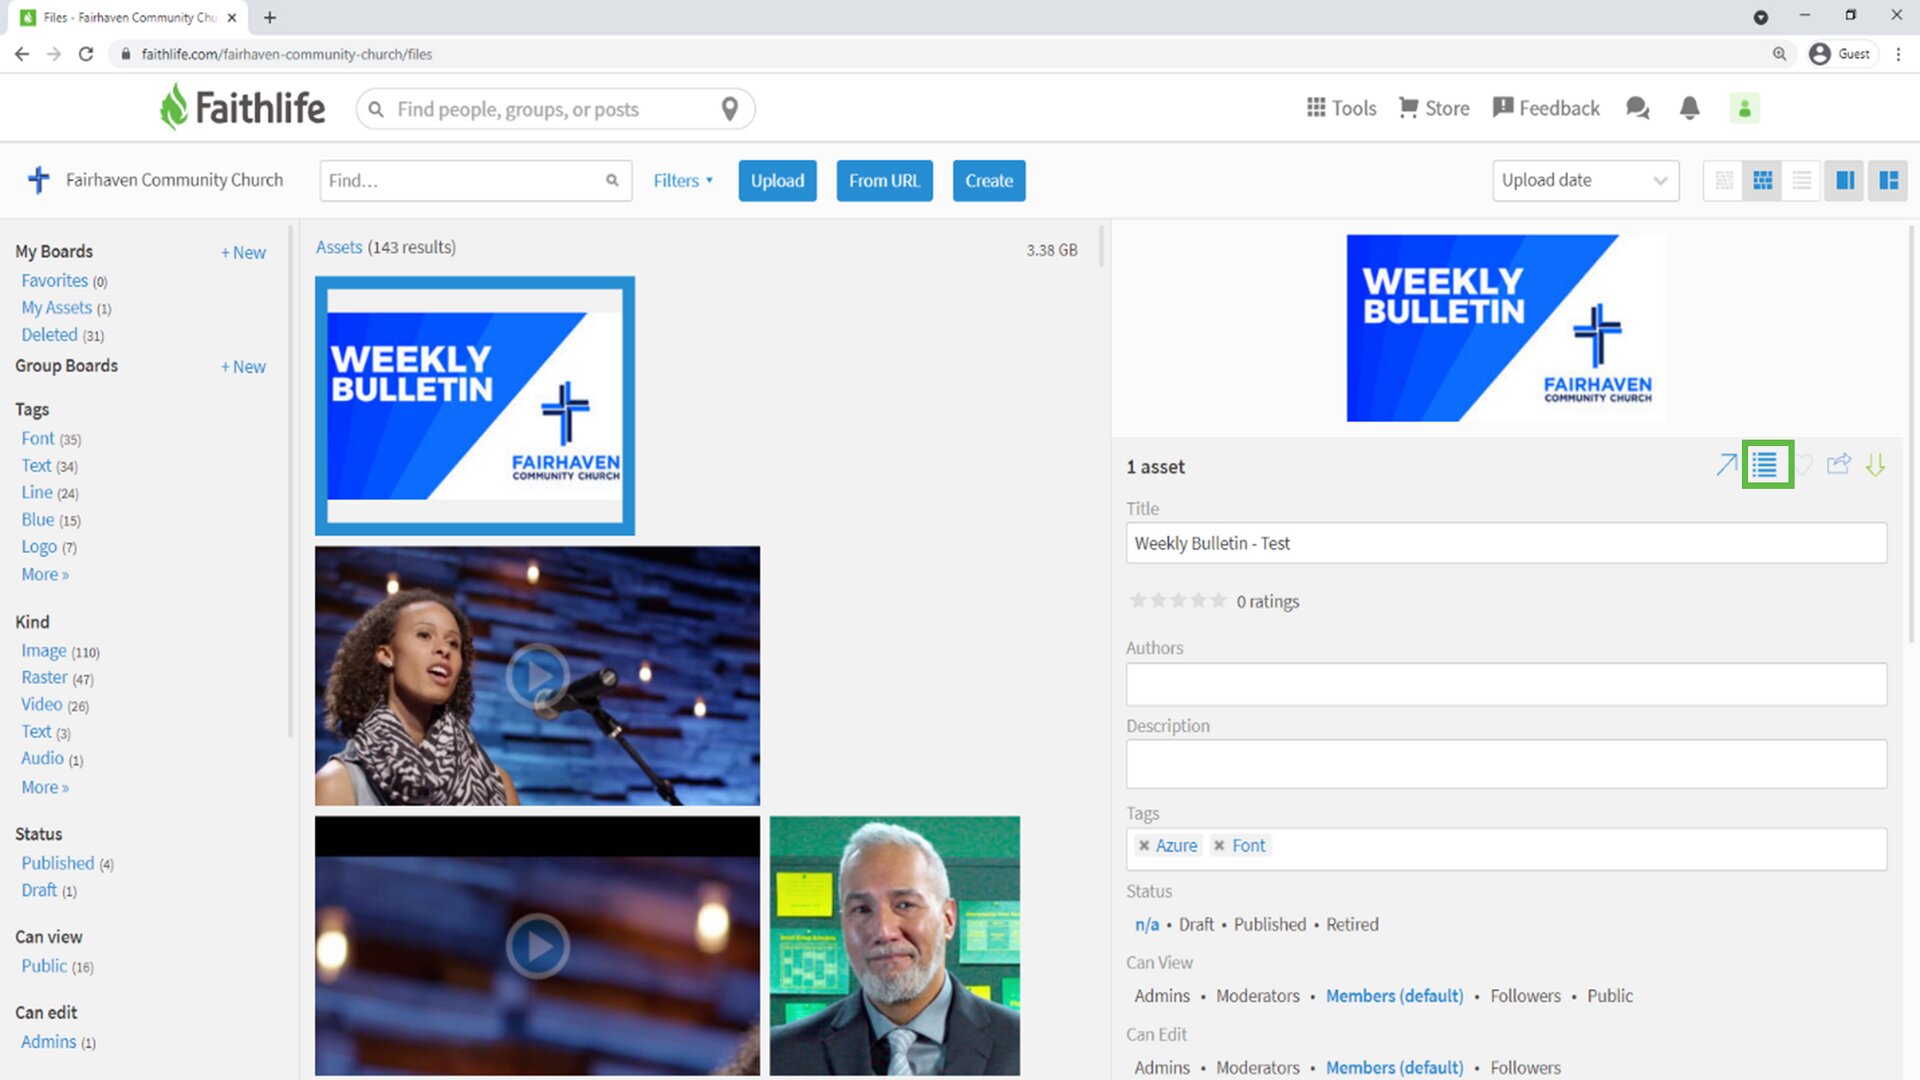
Task: Go back in browser history
Action: pyautogui.click(x=22, y=54)
